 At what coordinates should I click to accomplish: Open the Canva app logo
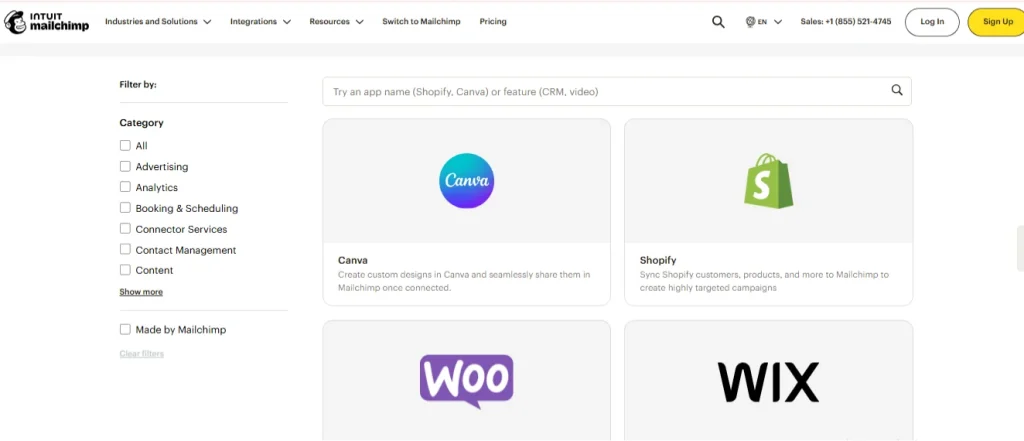466,181
